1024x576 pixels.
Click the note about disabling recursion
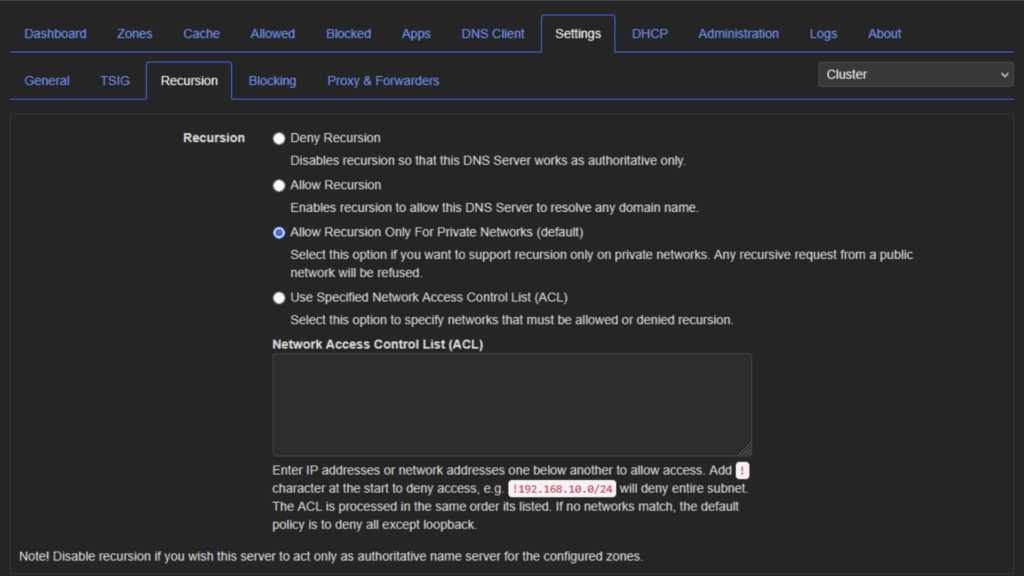pos(331,556)
